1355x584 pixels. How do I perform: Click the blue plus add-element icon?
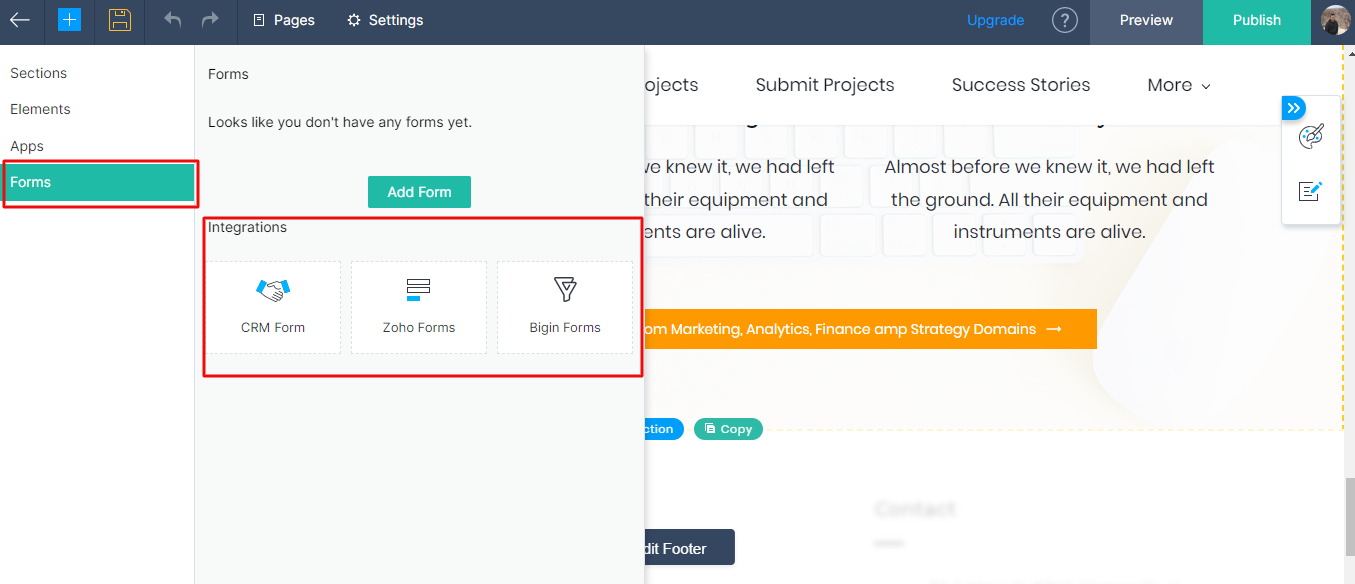[69, 20]
